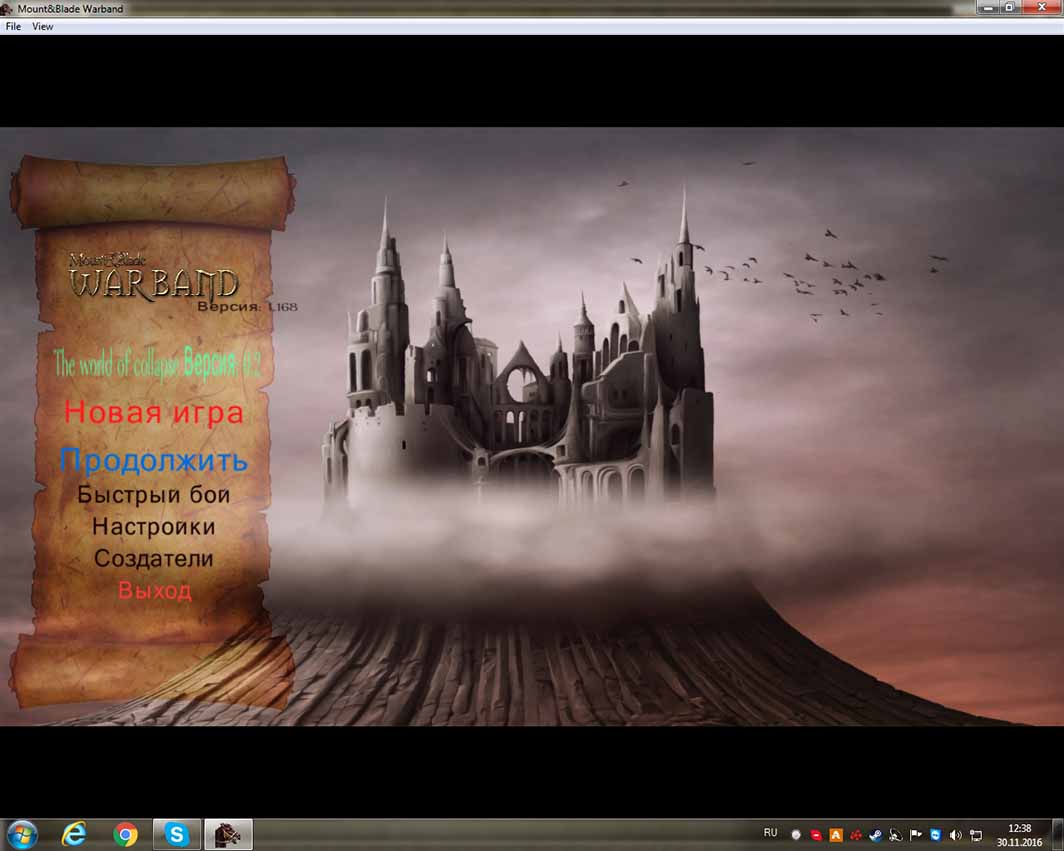The height and width of the screenshot is (851, 1064).
Task: Switch the RU input language indicator
Action: point(770,833)
